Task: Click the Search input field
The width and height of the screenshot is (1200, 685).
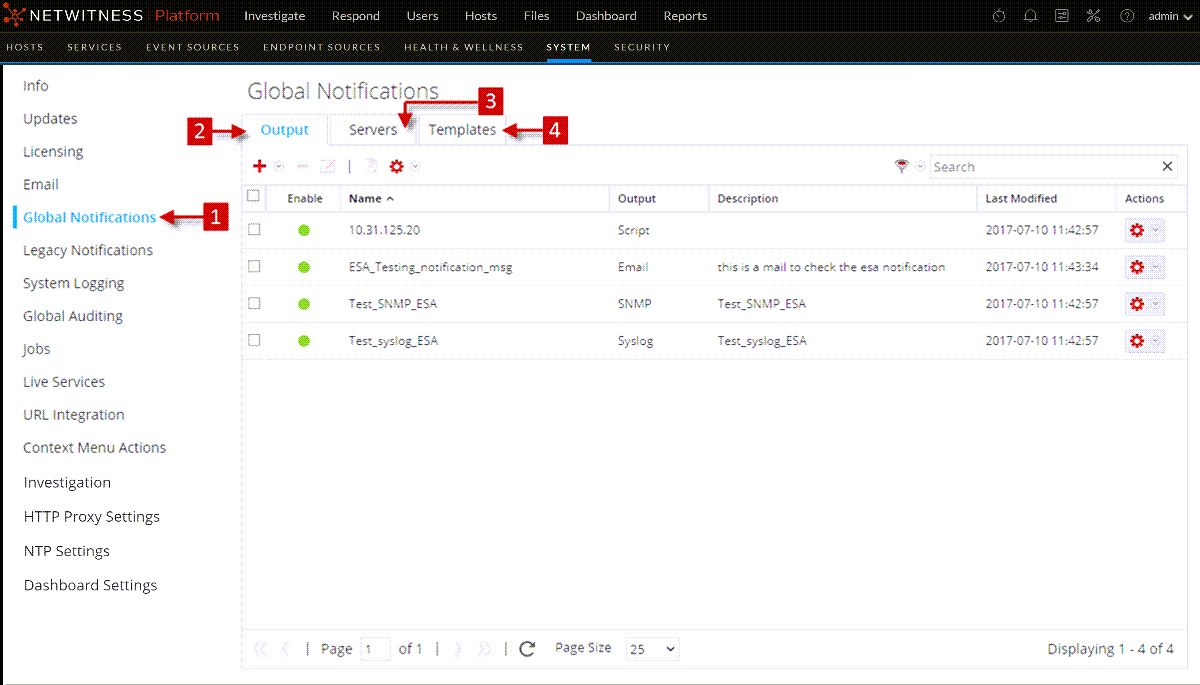Action: click(1045, 167)
